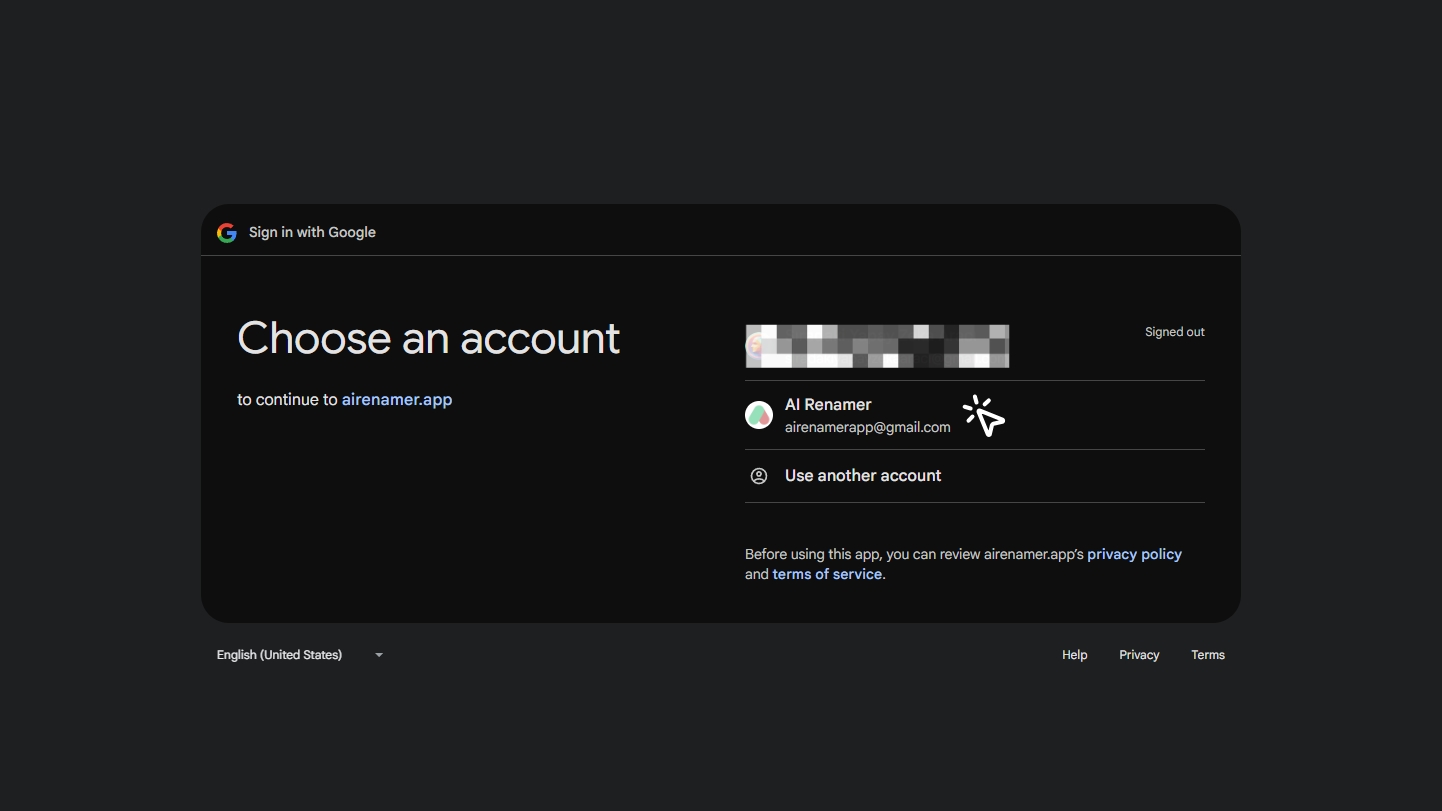The image size is (1442, 811).
Task: Review the privacy policy link
Action: pyautogui.click(x=1134, y=553)
